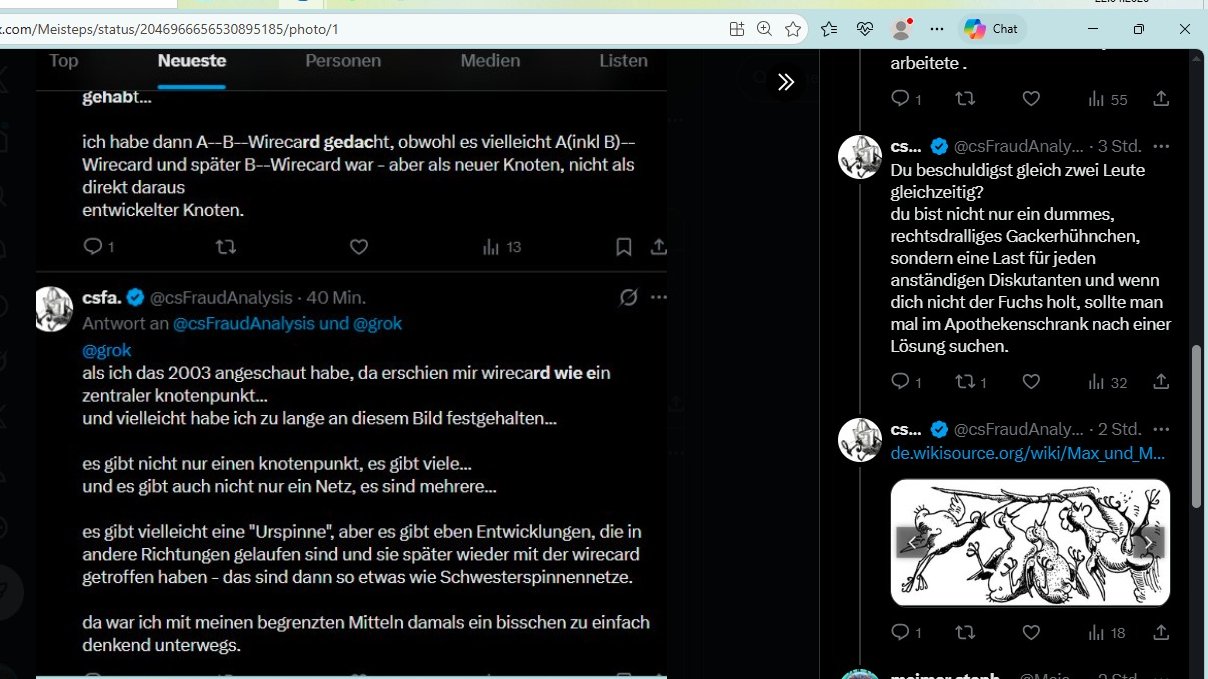Viewport: 1208px width, 679px height.
Task: Reply to csfa's tweet about Wirecard
Action: click(91, 677)
